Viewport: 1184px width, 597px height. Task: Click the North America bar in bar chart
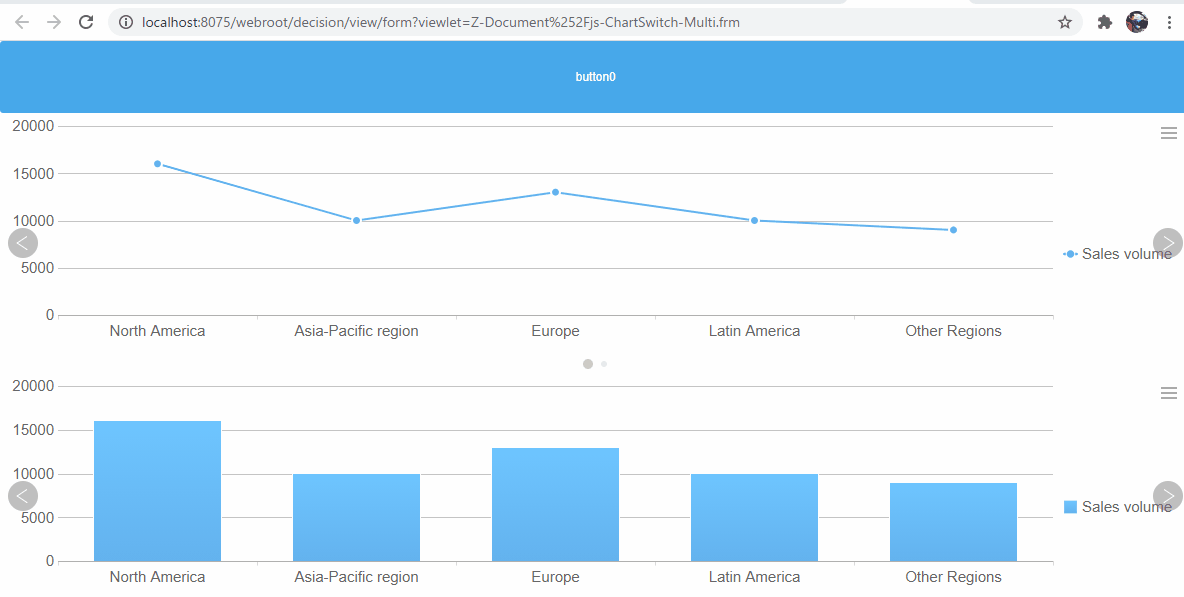(x=157, y=490)
